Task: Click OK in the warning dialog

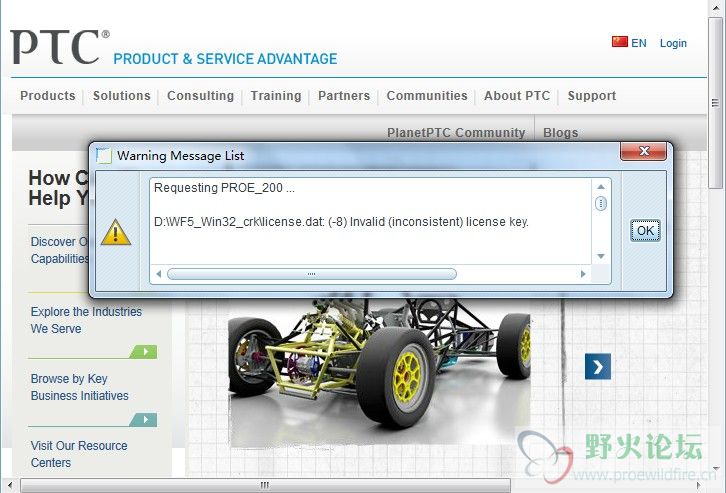Action: [x=645, y=231]
